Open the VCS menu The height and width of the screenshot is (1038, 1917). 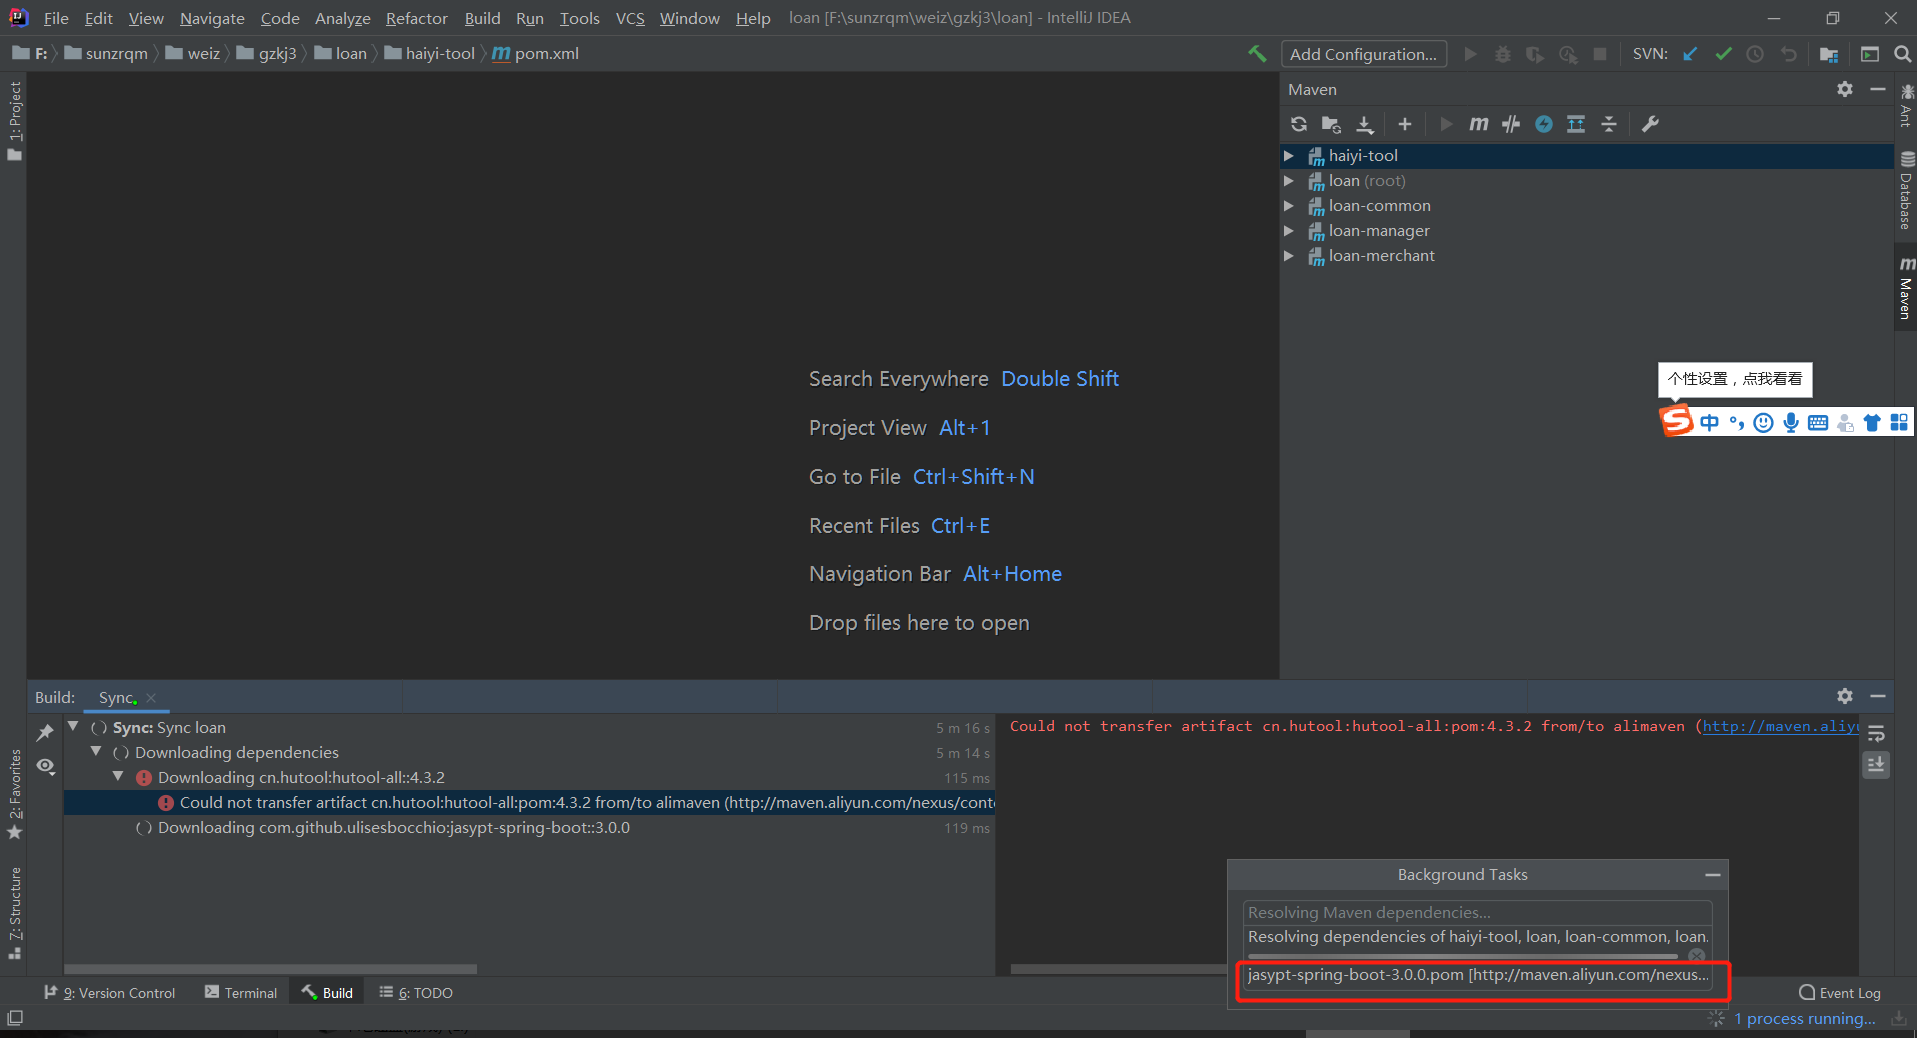(x=630, y=18)
